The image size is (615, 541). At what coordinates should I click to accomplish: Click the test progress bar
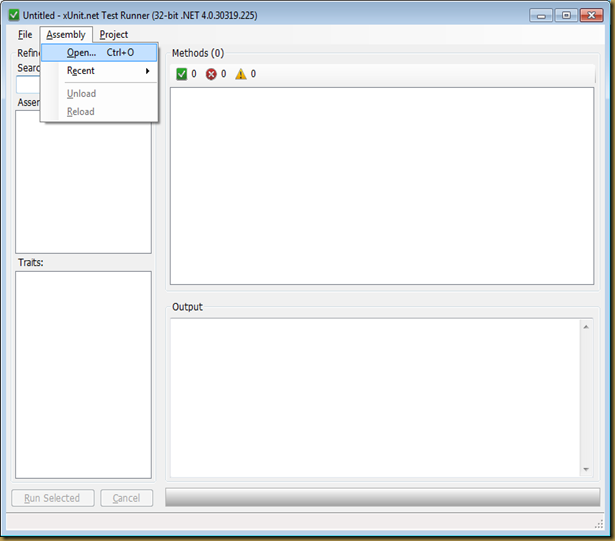pyautogui.click(x=382, y=497)
